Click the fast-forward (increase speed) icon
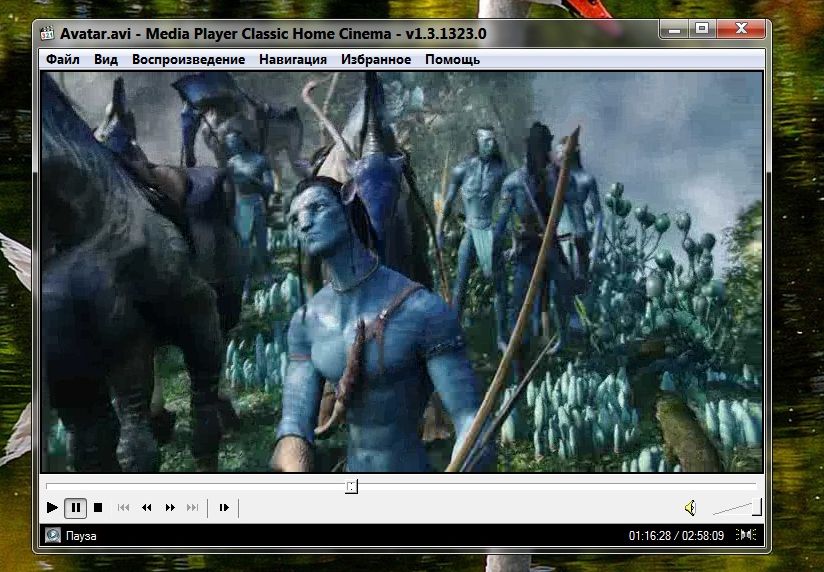 tap(170, 508)
